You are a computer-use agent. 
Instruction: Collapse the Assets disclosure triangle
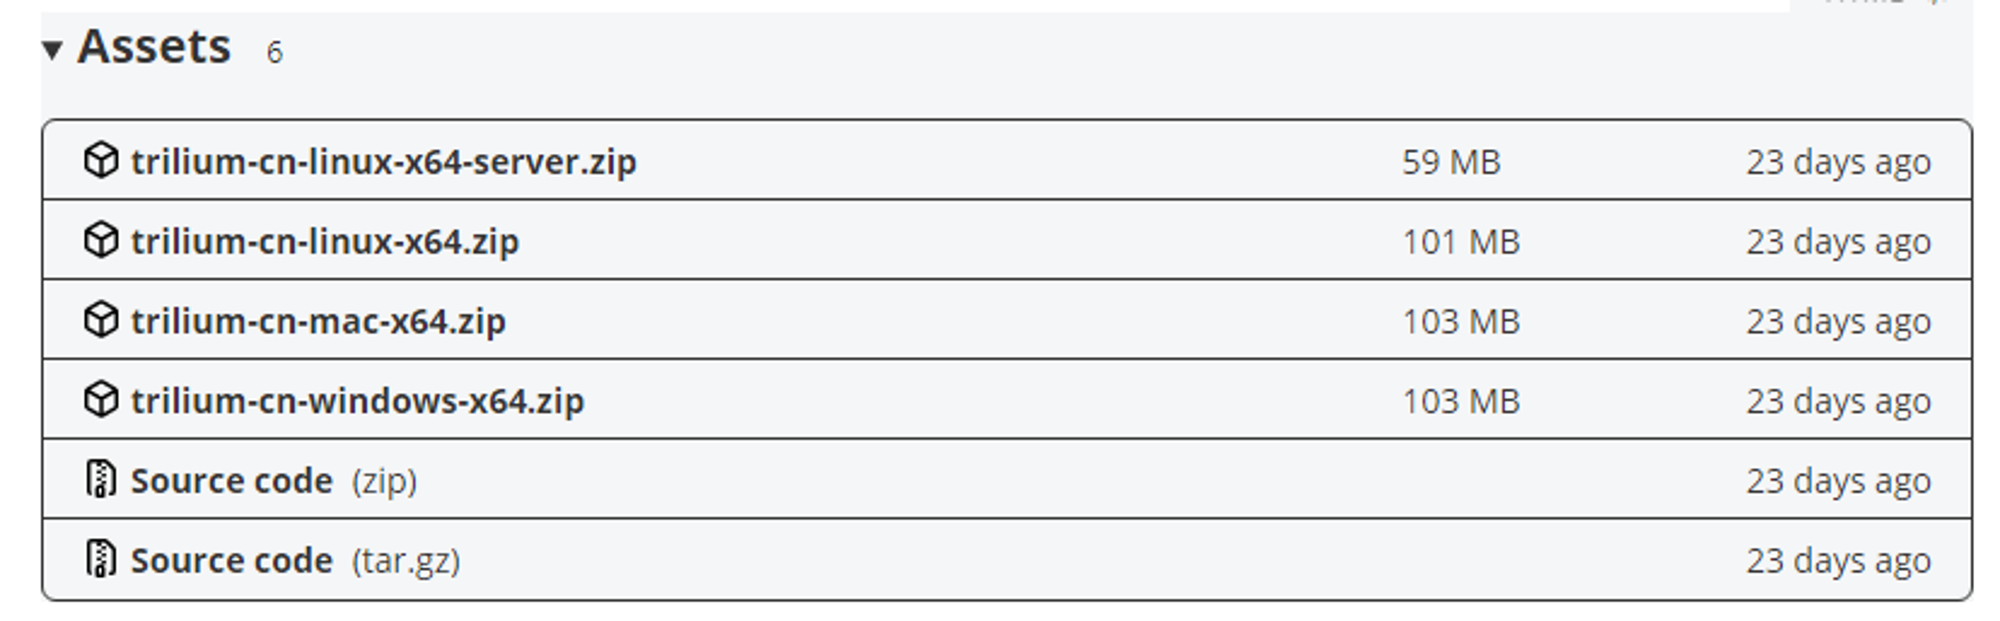tap(52, 49)
